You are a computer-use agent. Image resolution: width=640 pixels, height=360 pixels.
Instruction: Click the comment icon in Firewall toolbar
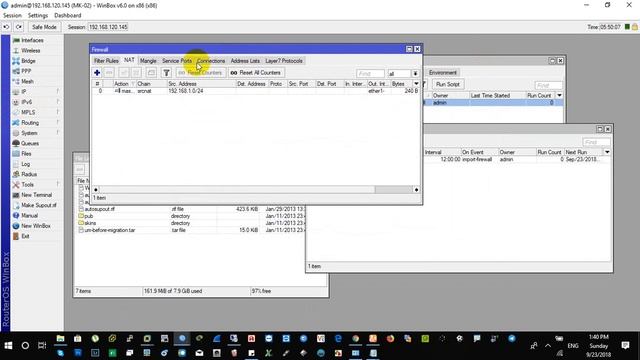pyautogui.click(x=151, y=73)
